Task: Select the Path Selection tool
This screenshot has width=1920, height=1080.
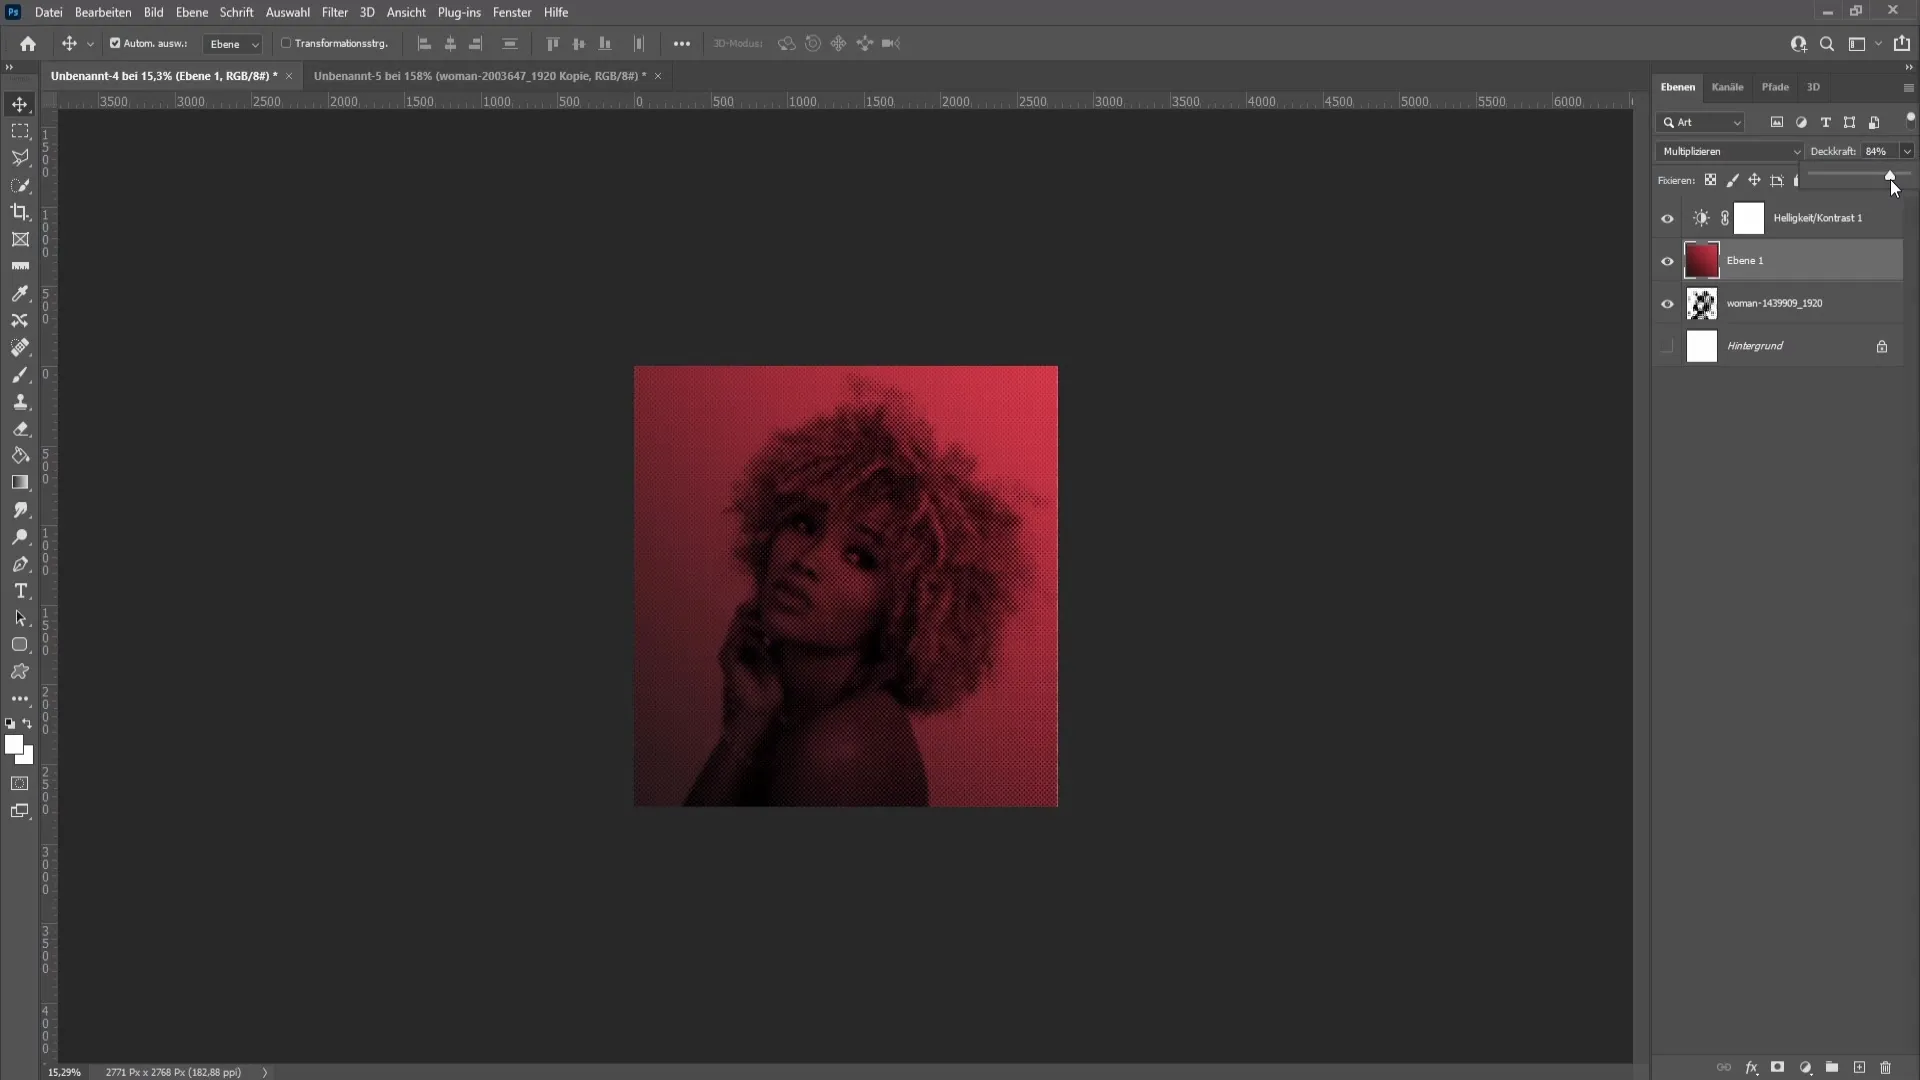Action: [20, 618]
